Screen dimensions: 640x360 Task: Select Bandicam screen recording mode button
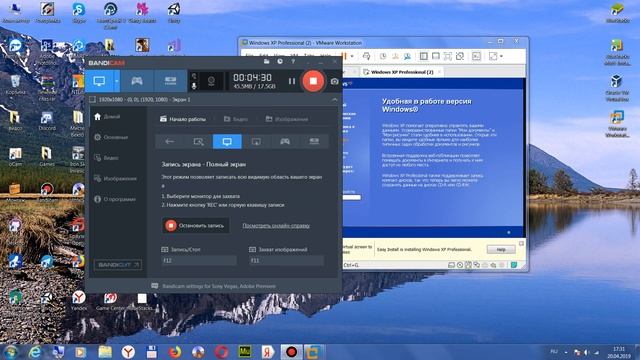[99, 81]
